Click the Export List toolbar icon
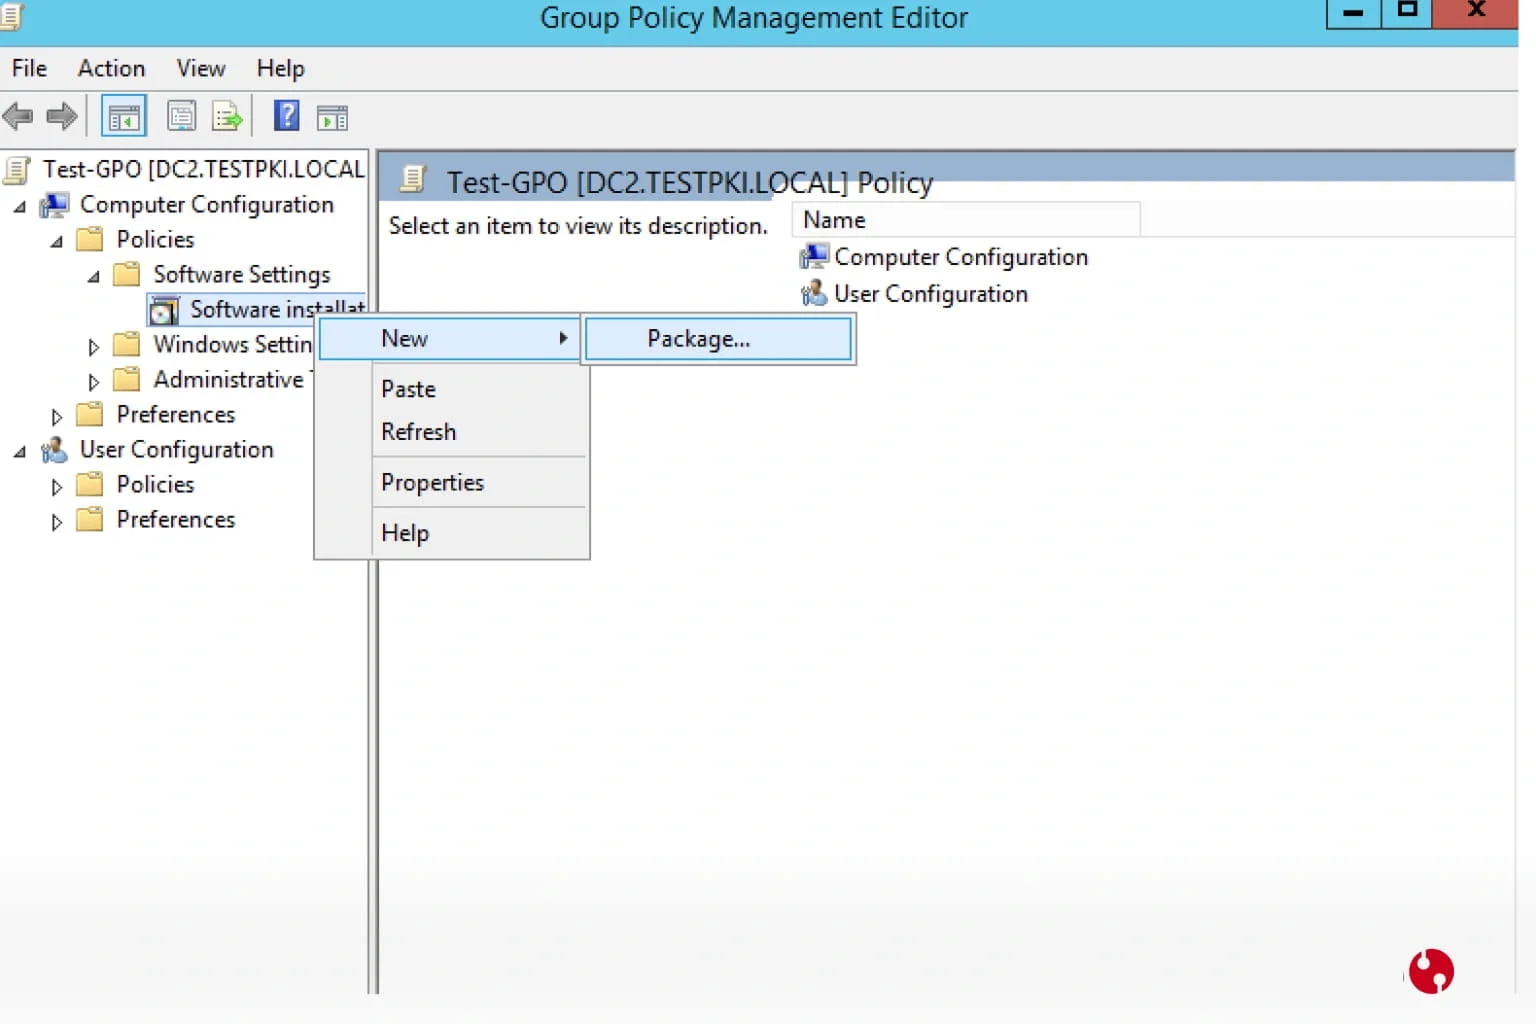The width and height of the screenshot is (1536, 1024). pos(227,117)
